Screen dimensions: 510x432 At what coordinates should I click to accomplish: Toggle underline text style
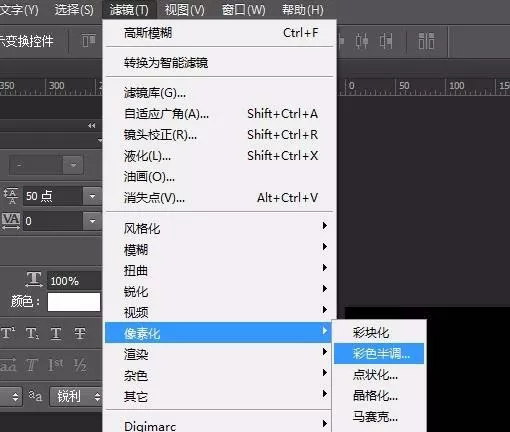click(x=56, y=333)
